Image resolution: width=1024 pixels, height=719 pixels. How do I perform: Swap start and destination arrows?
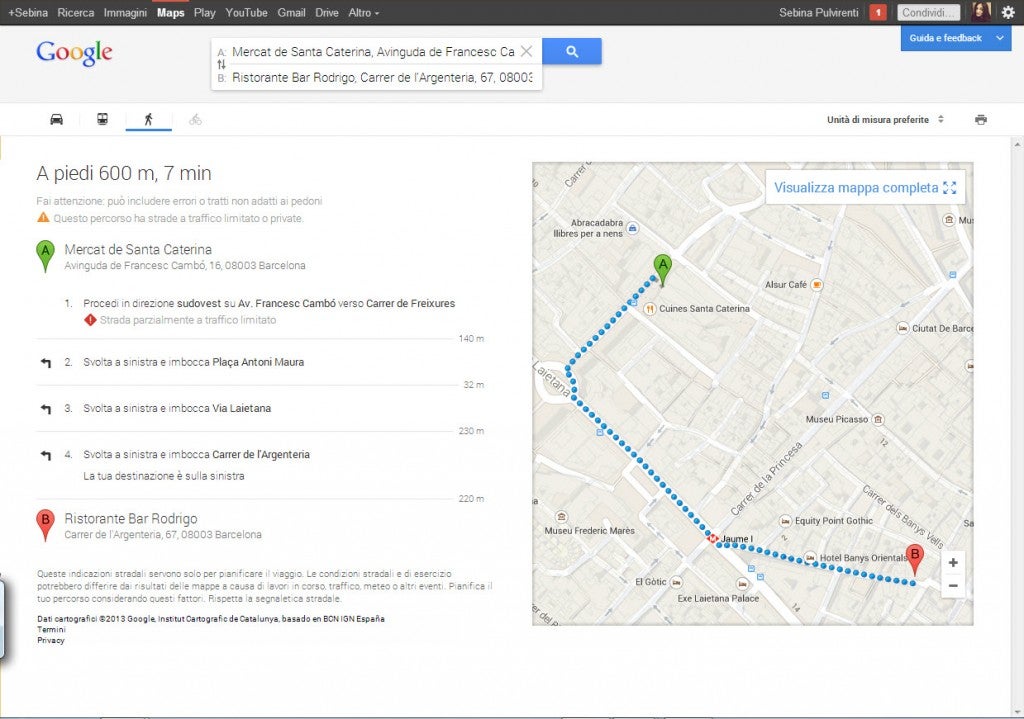tap(221, 64)
